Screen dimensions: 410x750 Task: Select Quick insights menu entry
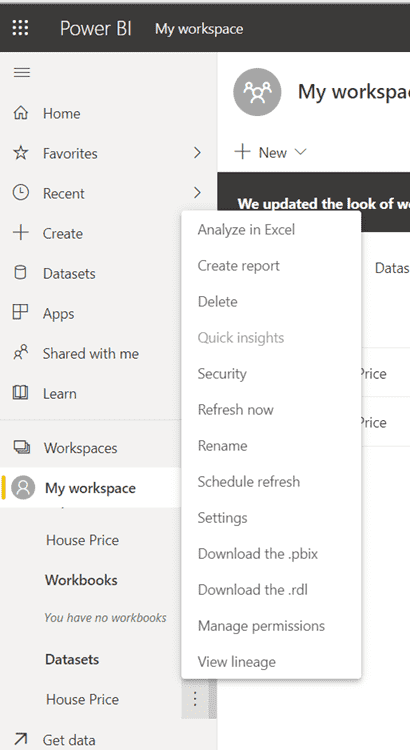pyautogui.click(x=271, y=338)
